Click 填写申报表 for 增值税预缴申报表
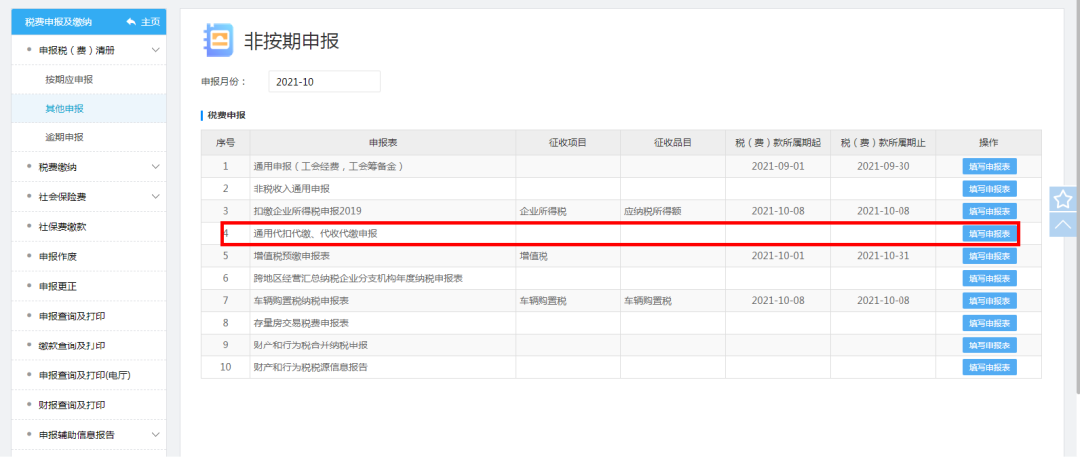This screenshot has width=1080, height=458. 989,256
